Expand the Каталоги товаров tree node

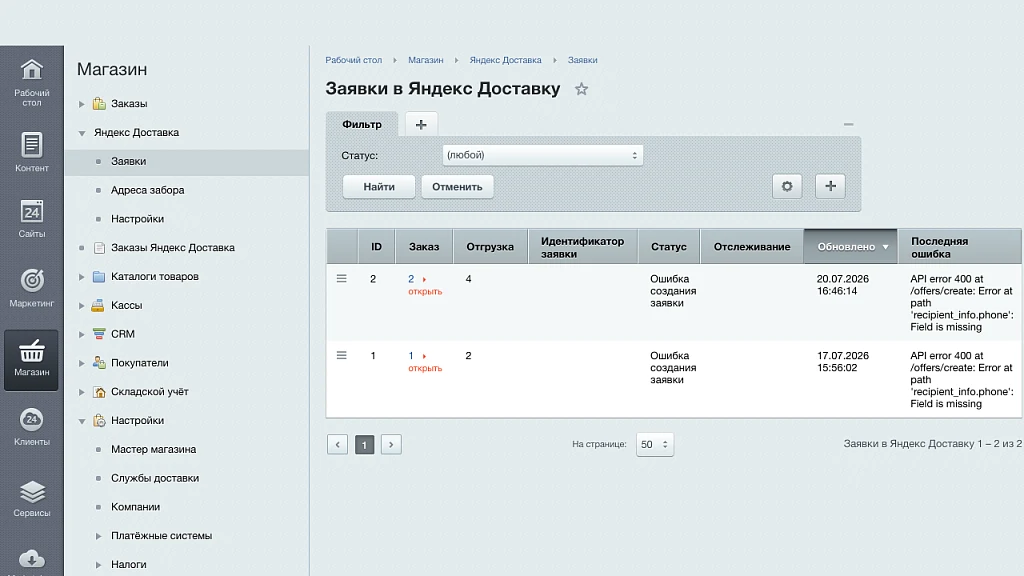[x=82, y=277]
